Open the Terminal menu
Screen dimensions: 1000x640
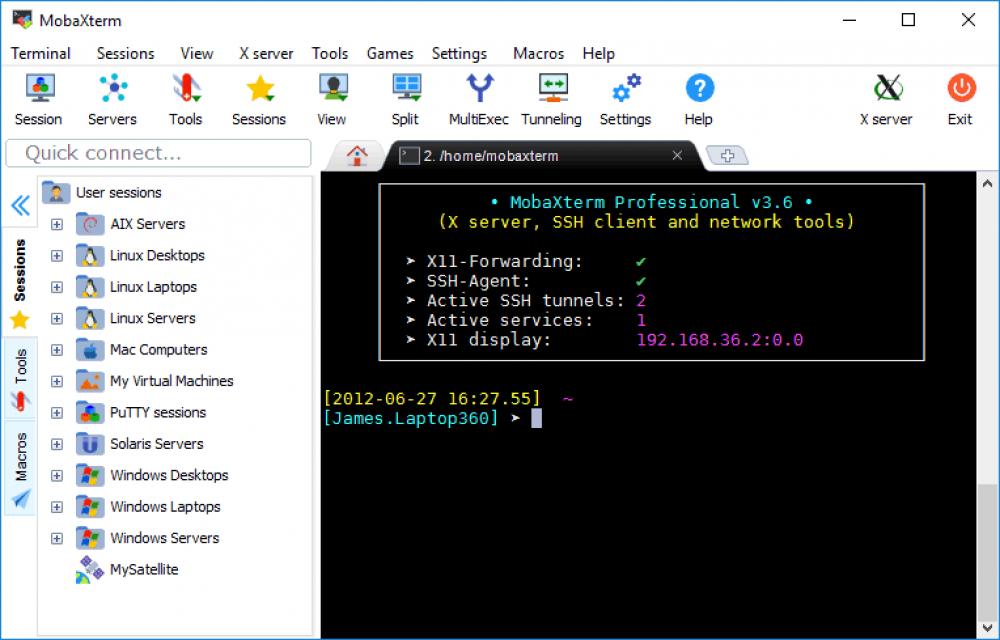point(41,53)
